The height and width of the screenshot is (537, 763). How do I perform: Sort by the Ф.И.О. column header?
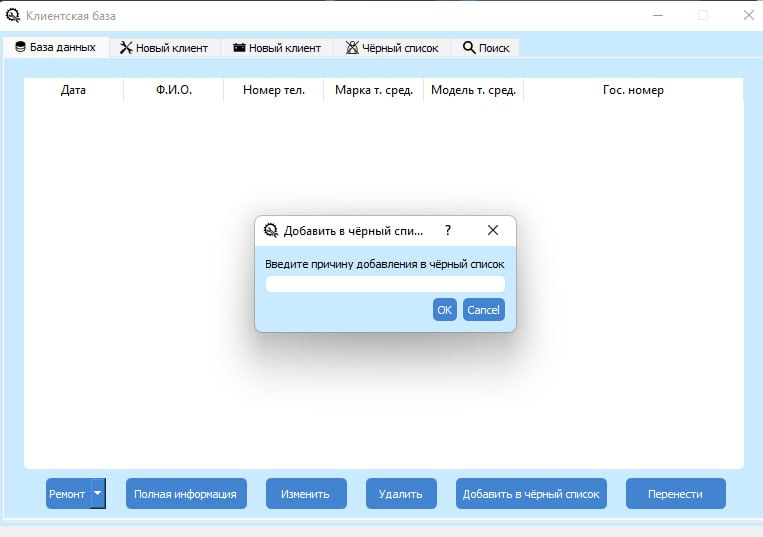174,90
